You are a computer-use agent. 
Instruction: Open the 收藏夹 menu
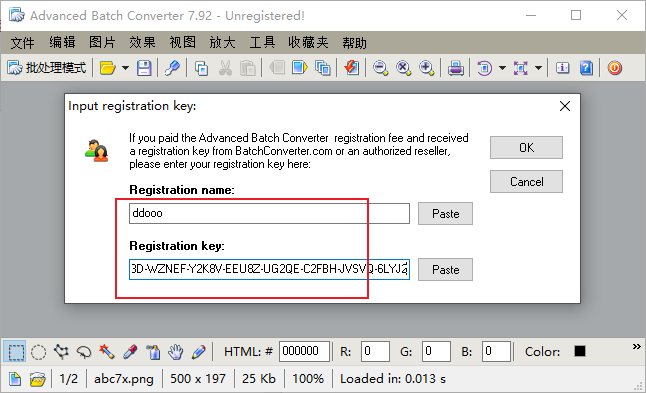pyautogui.click(x=308, y=42)
